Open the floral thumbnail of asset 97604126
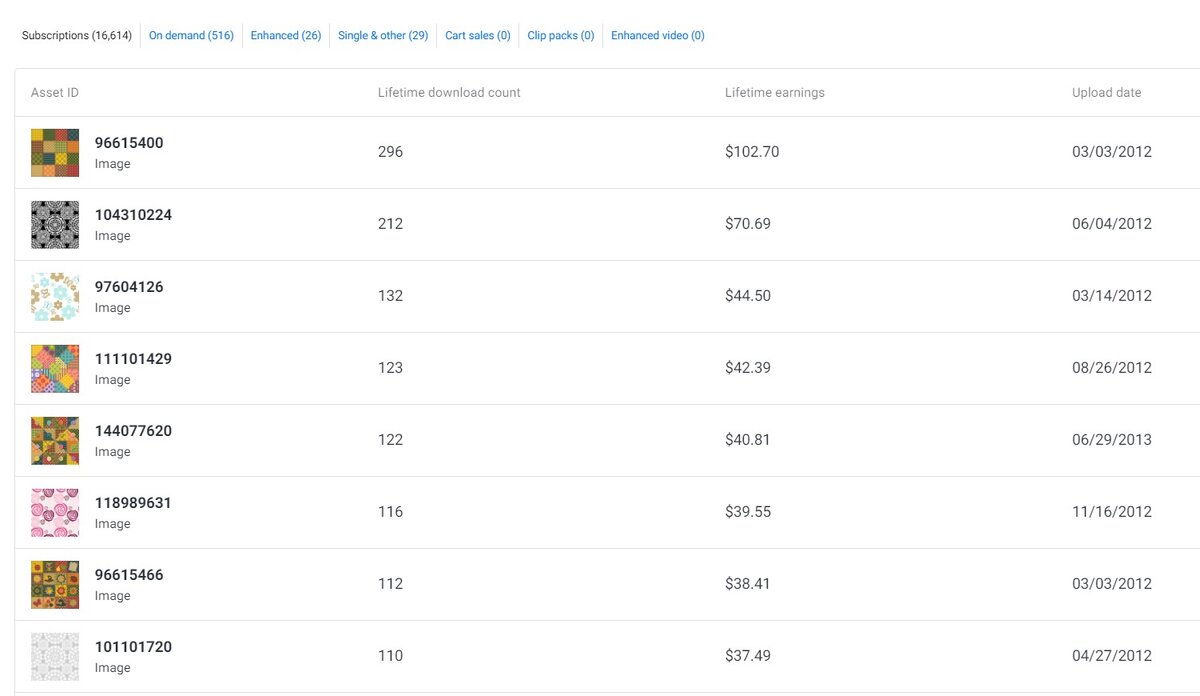The width and height of the screenshot is (1200, 696). tap(55, 297)
